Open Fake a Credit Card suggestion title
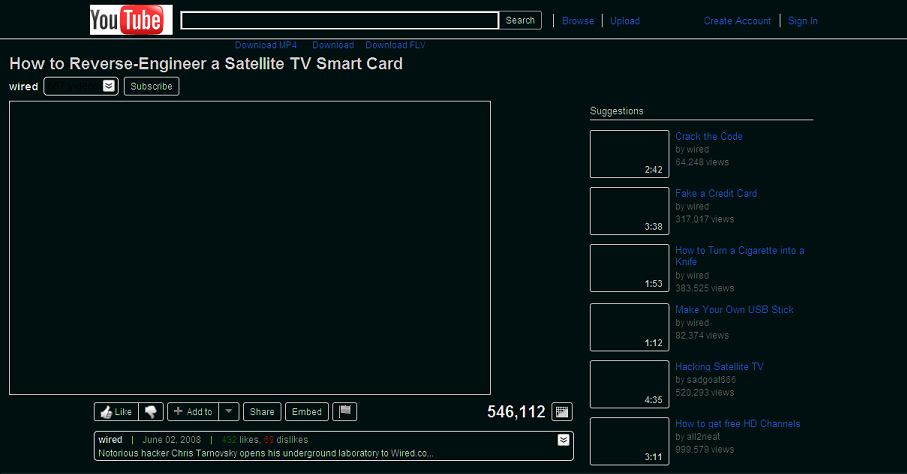The image size is (907, 474). click(716, 193)
